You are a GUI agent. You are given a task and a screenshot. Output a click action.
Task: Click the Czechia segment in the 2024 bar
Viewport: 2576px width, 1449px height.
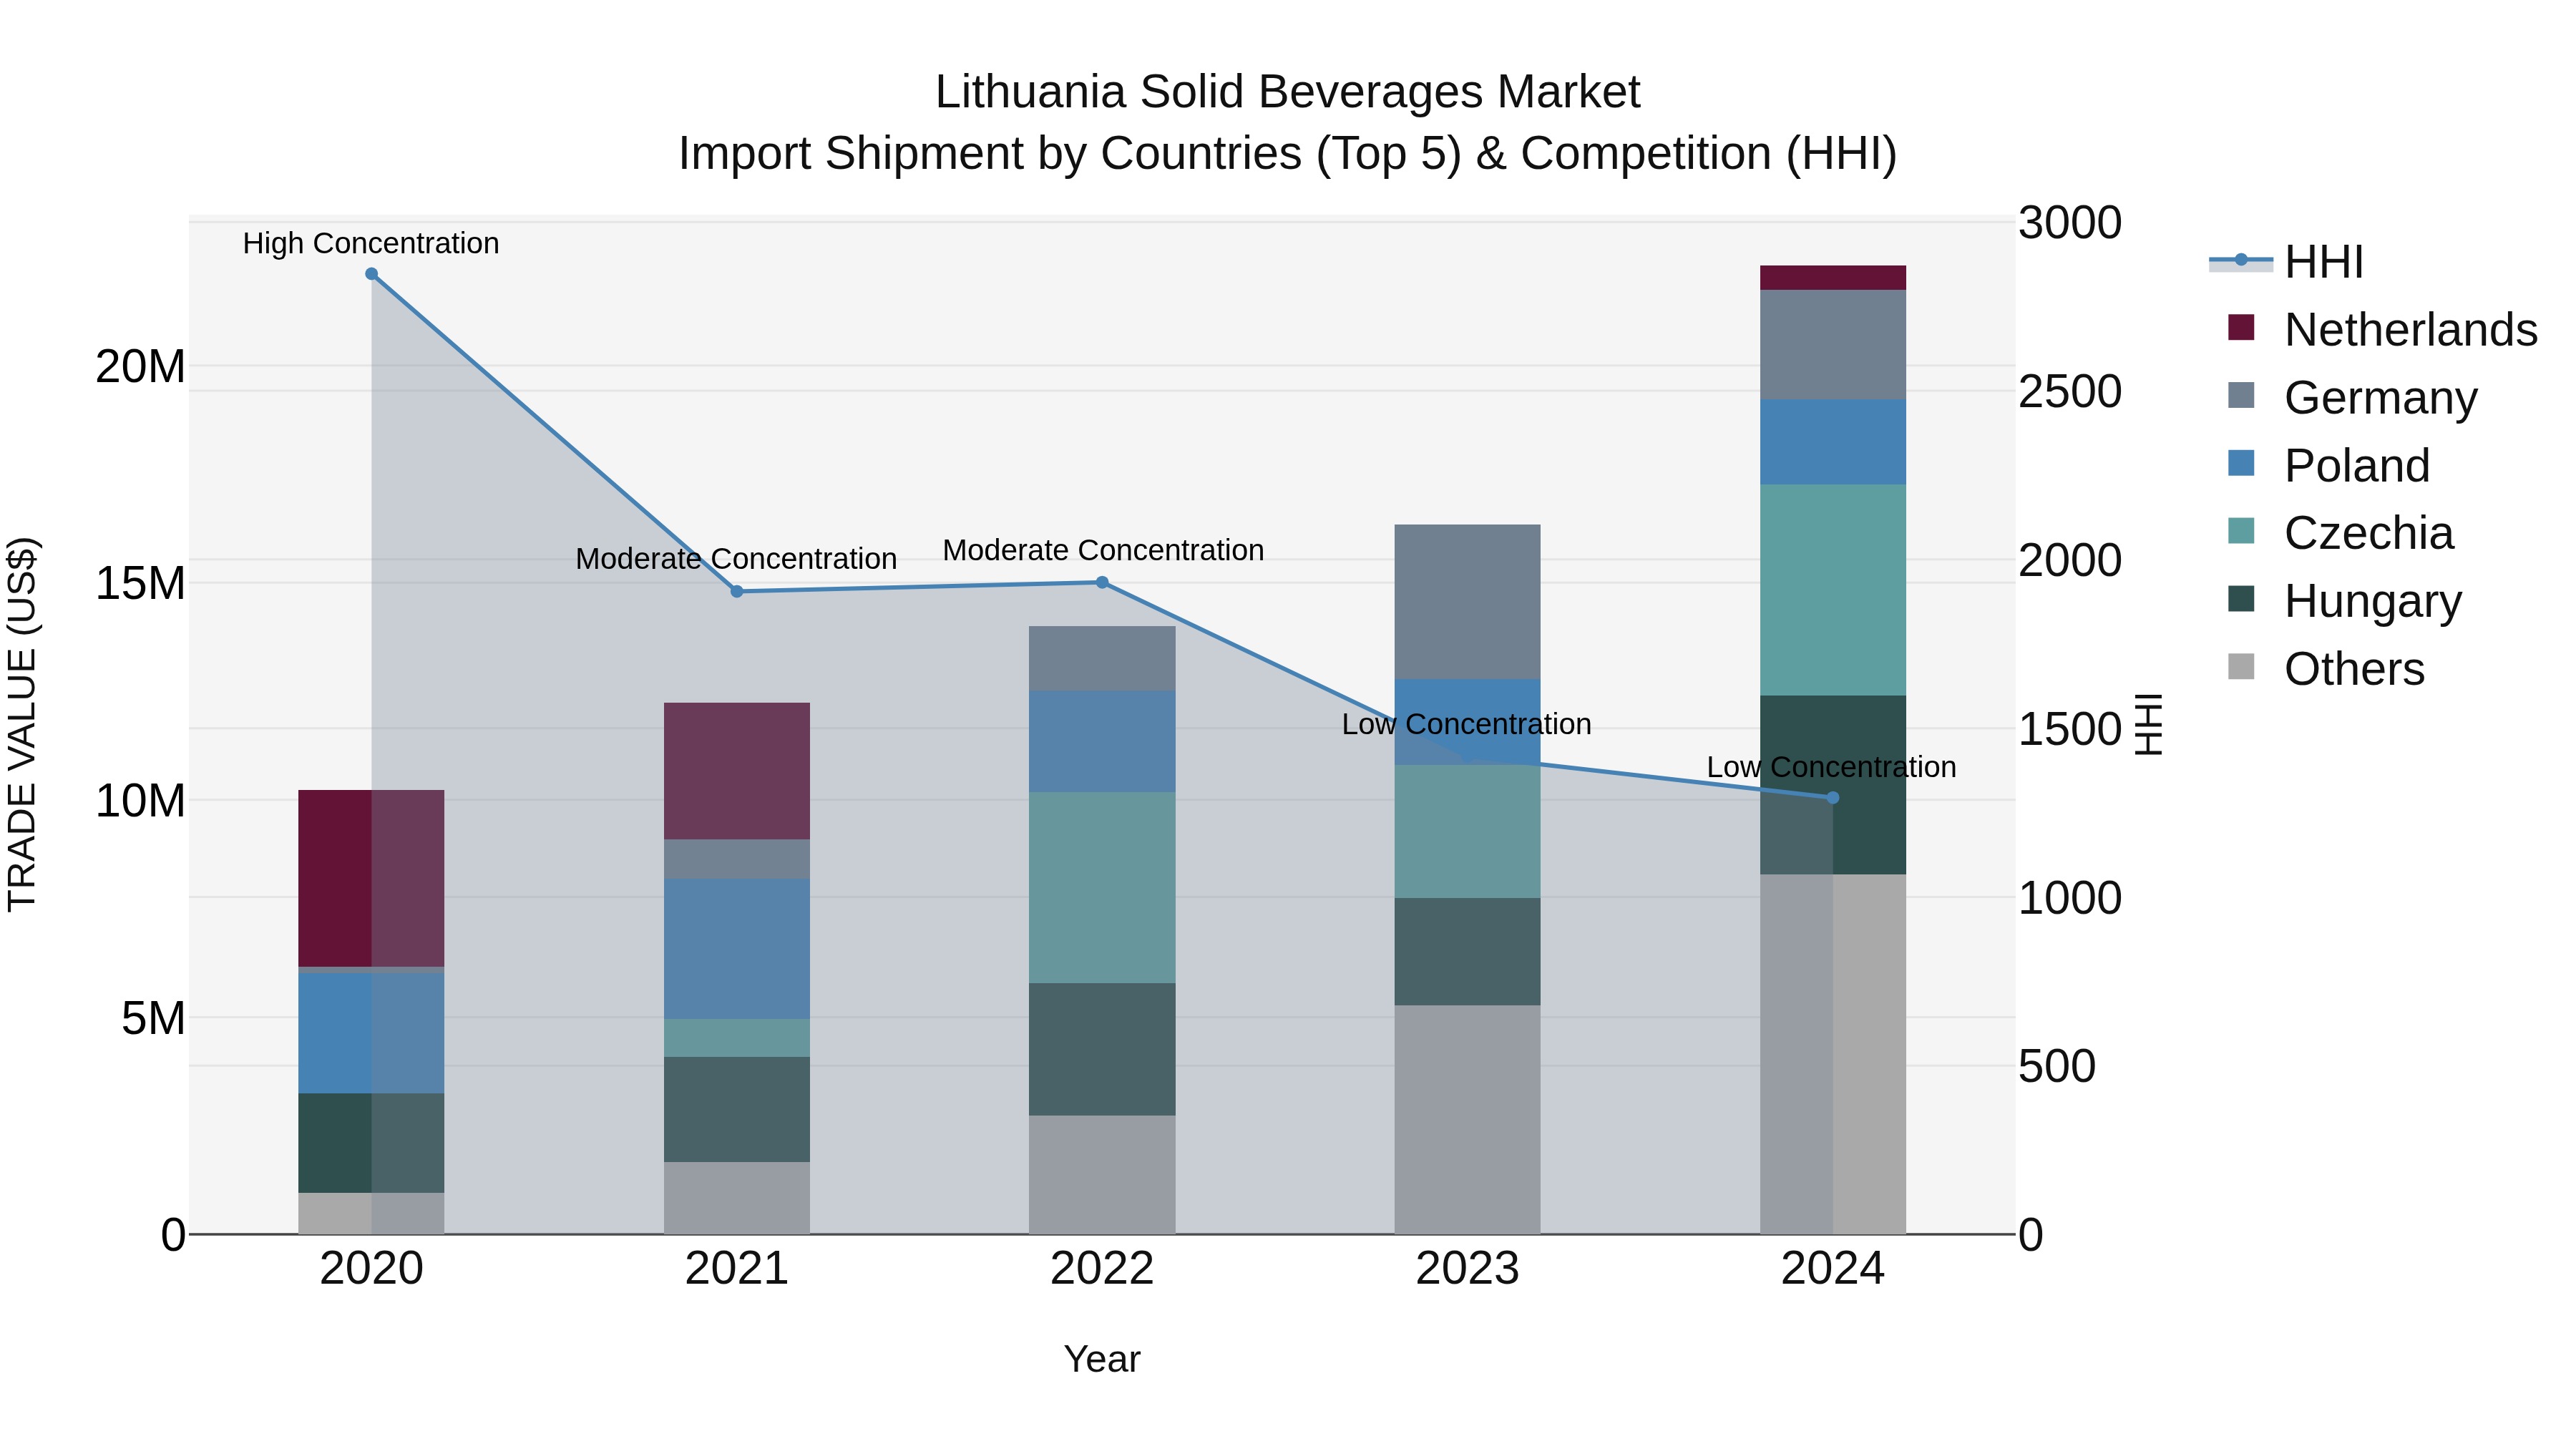pyautogui.click(x=1833, y=590)
